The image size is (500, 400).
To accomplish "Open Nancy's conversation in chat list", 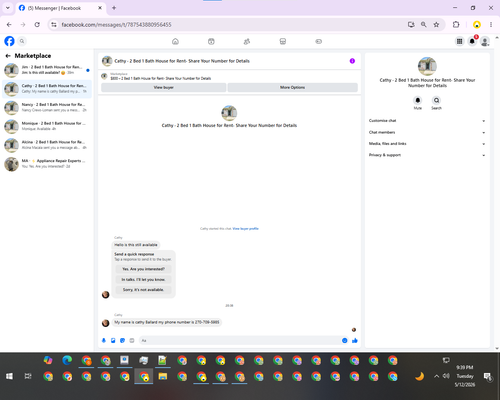I will (x=47, y=107).
